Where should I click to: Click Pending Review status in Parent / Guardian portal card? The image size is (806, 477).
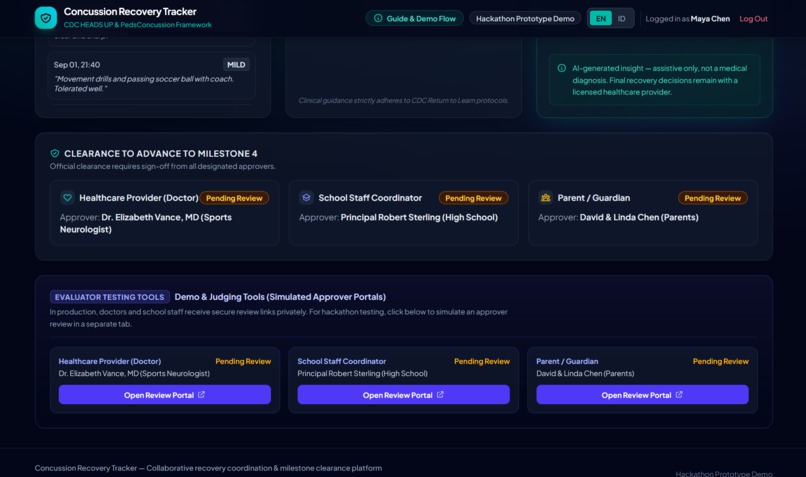click(721, 361)
